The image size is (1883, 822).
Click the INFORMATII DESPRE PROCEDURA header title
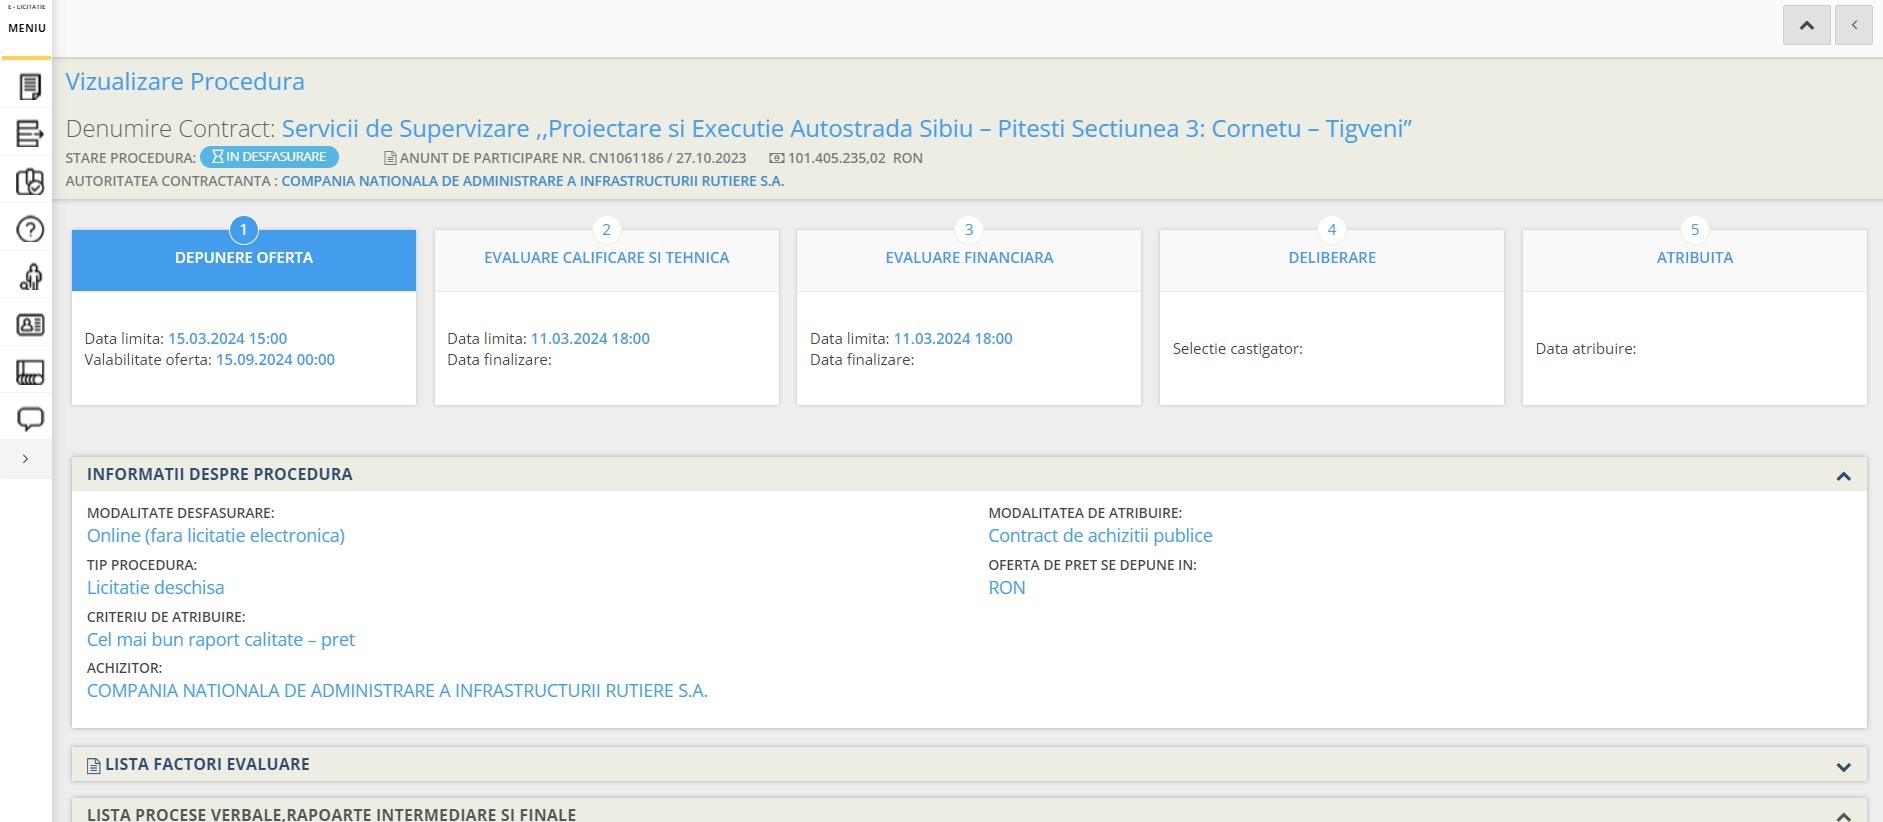point(220,474)
